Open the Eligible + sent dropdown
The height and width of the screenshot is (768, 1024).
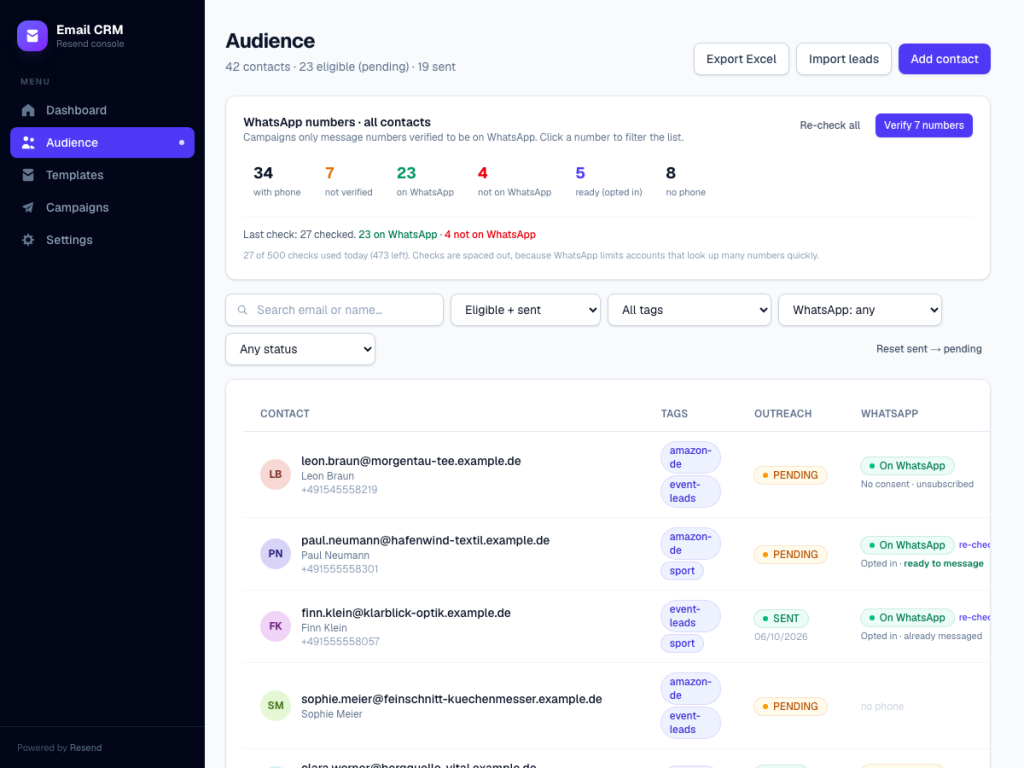point(526,310)
